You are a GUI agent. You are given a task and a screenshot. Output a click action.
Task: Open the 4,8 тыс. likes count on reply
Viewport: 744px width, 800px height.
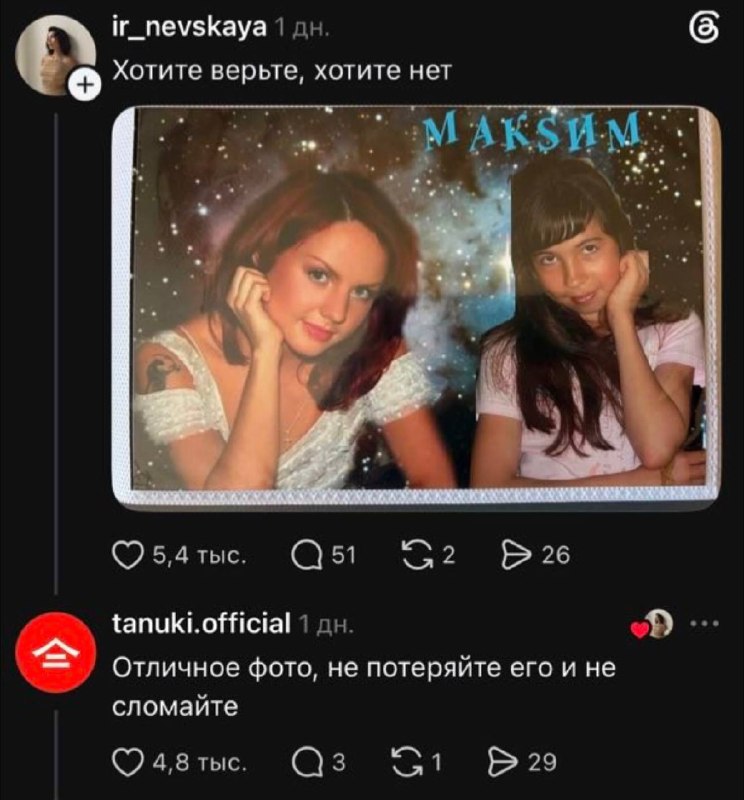[200, 762]
